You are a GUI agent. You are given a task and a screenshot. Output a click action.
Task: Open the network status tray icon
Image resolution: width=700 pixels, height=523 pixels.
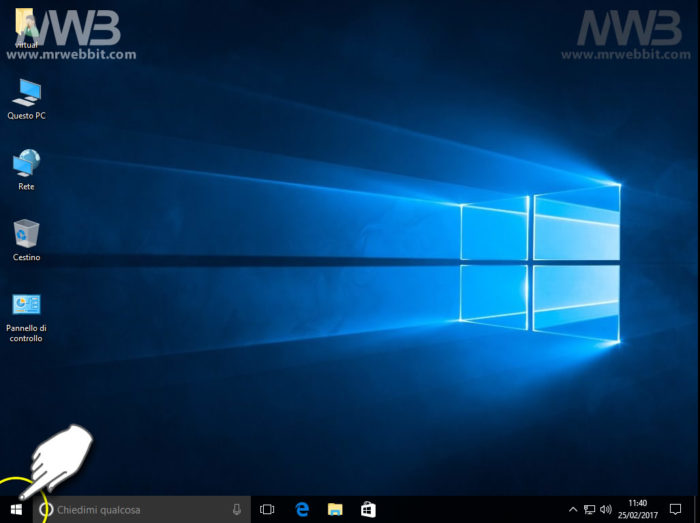point(589,509)
